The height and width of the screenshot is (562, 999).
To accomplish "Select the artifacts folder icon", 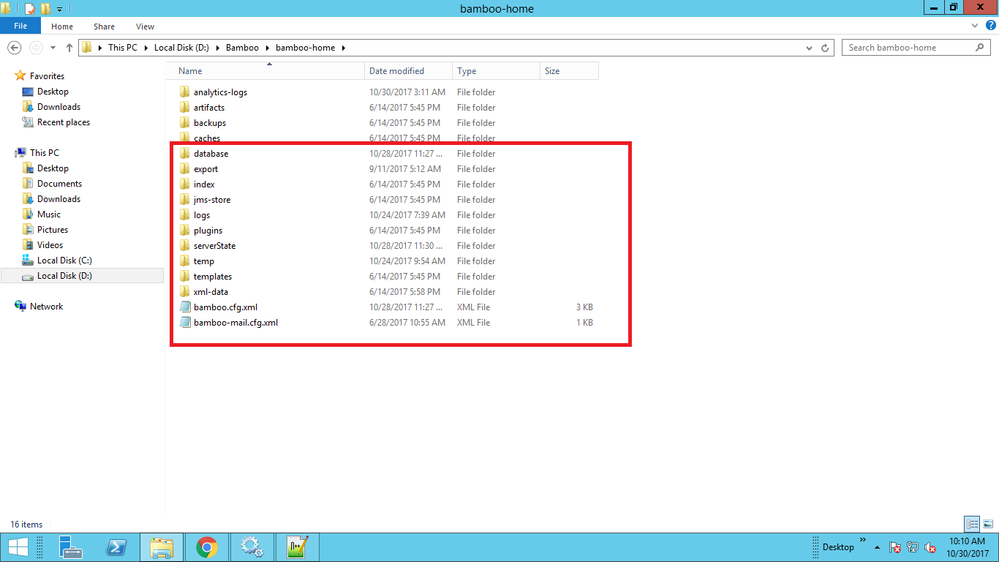I will pyautogui.click(x=185, y=107).
